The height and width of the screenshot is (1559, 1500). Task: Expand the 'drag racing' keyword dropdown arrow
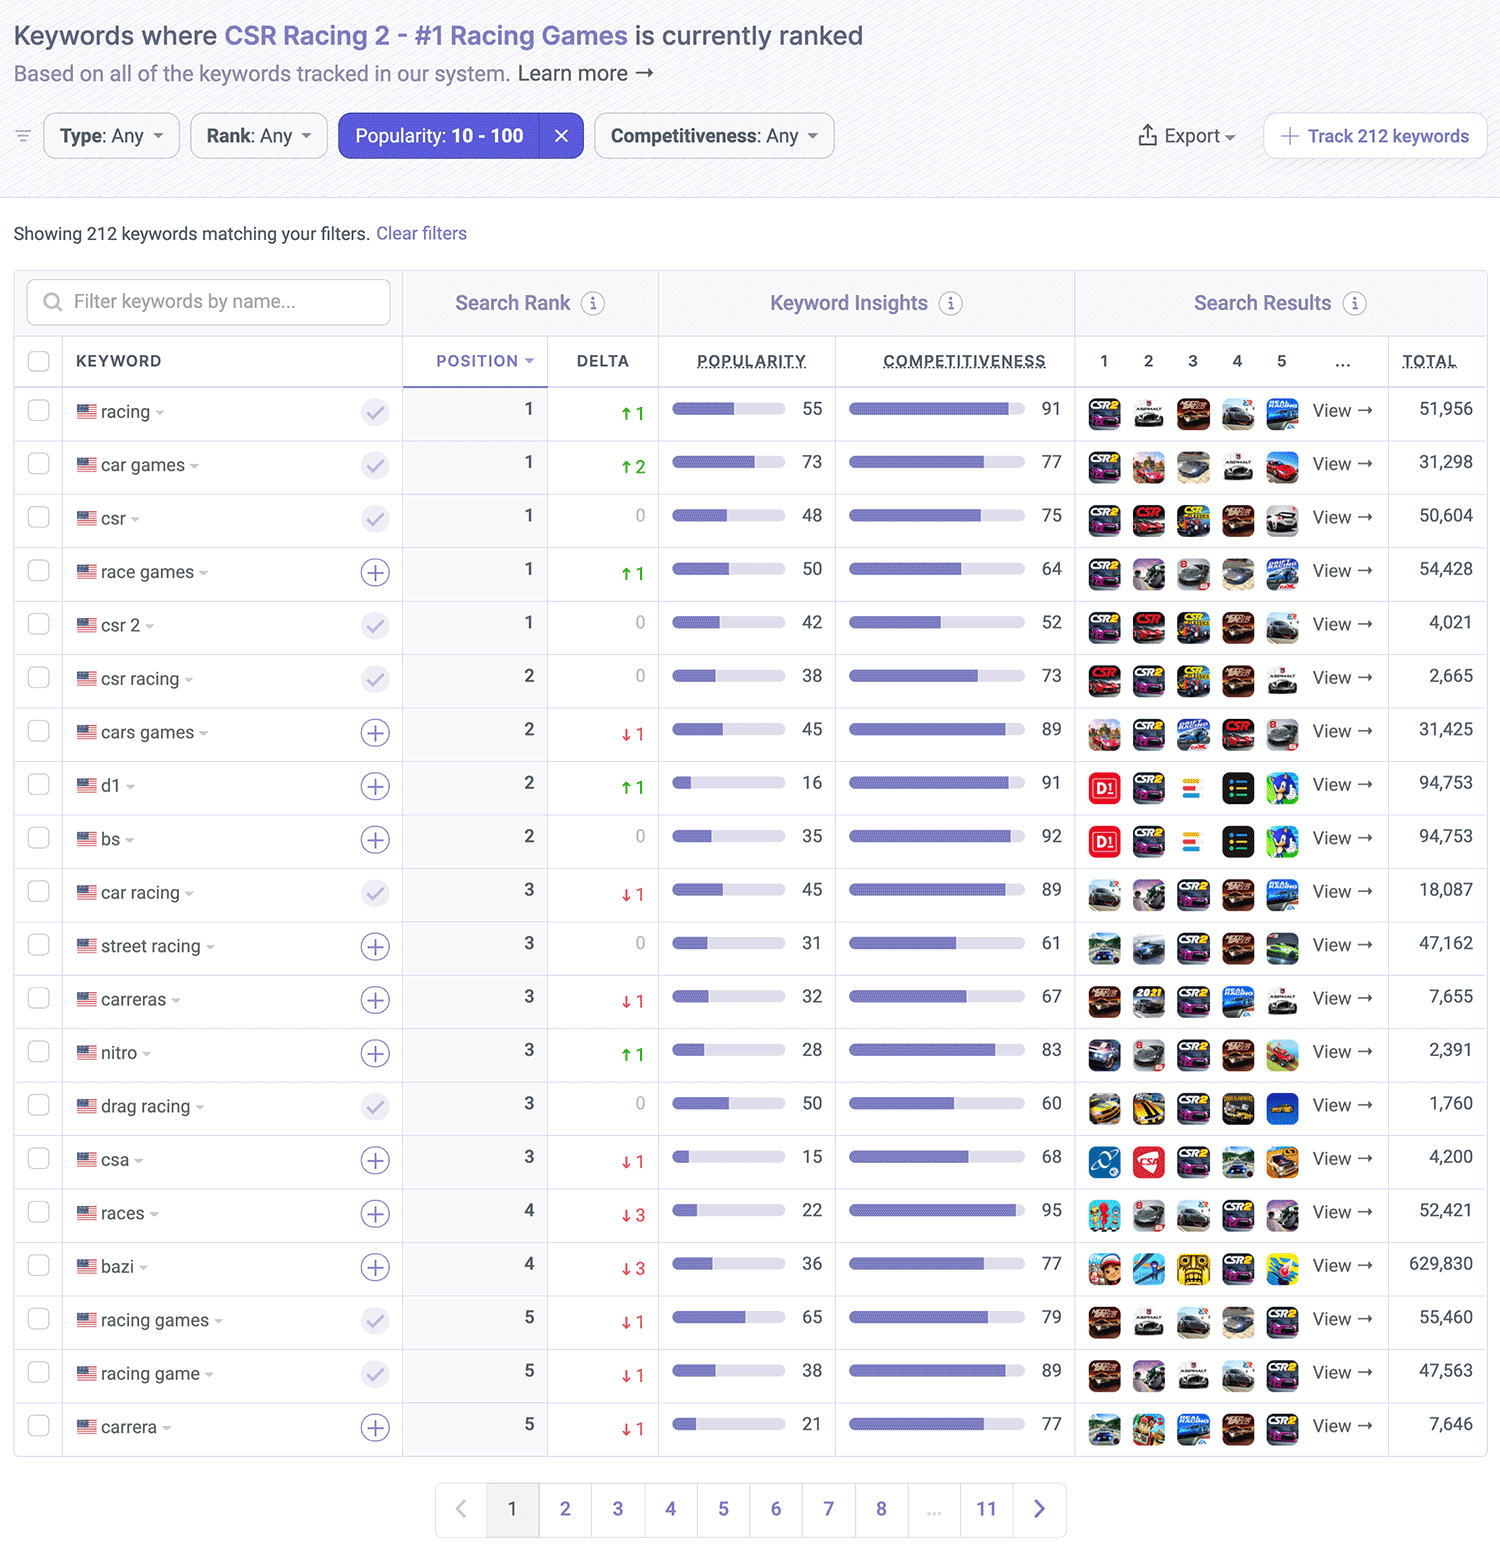tap(200, 1108)
